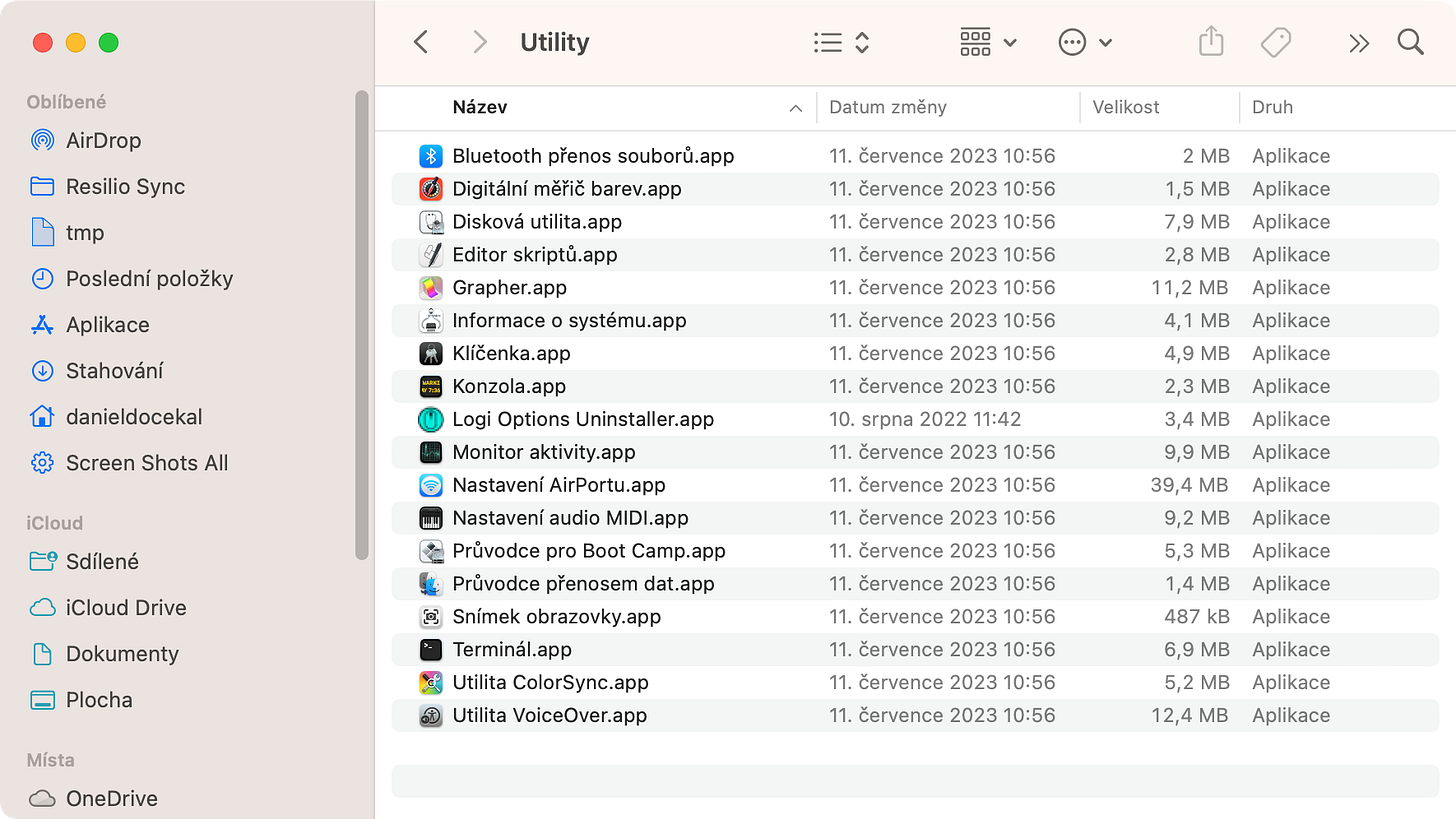
Task: Click the Klíčenka app icon
Action: (x=431, y=354)
